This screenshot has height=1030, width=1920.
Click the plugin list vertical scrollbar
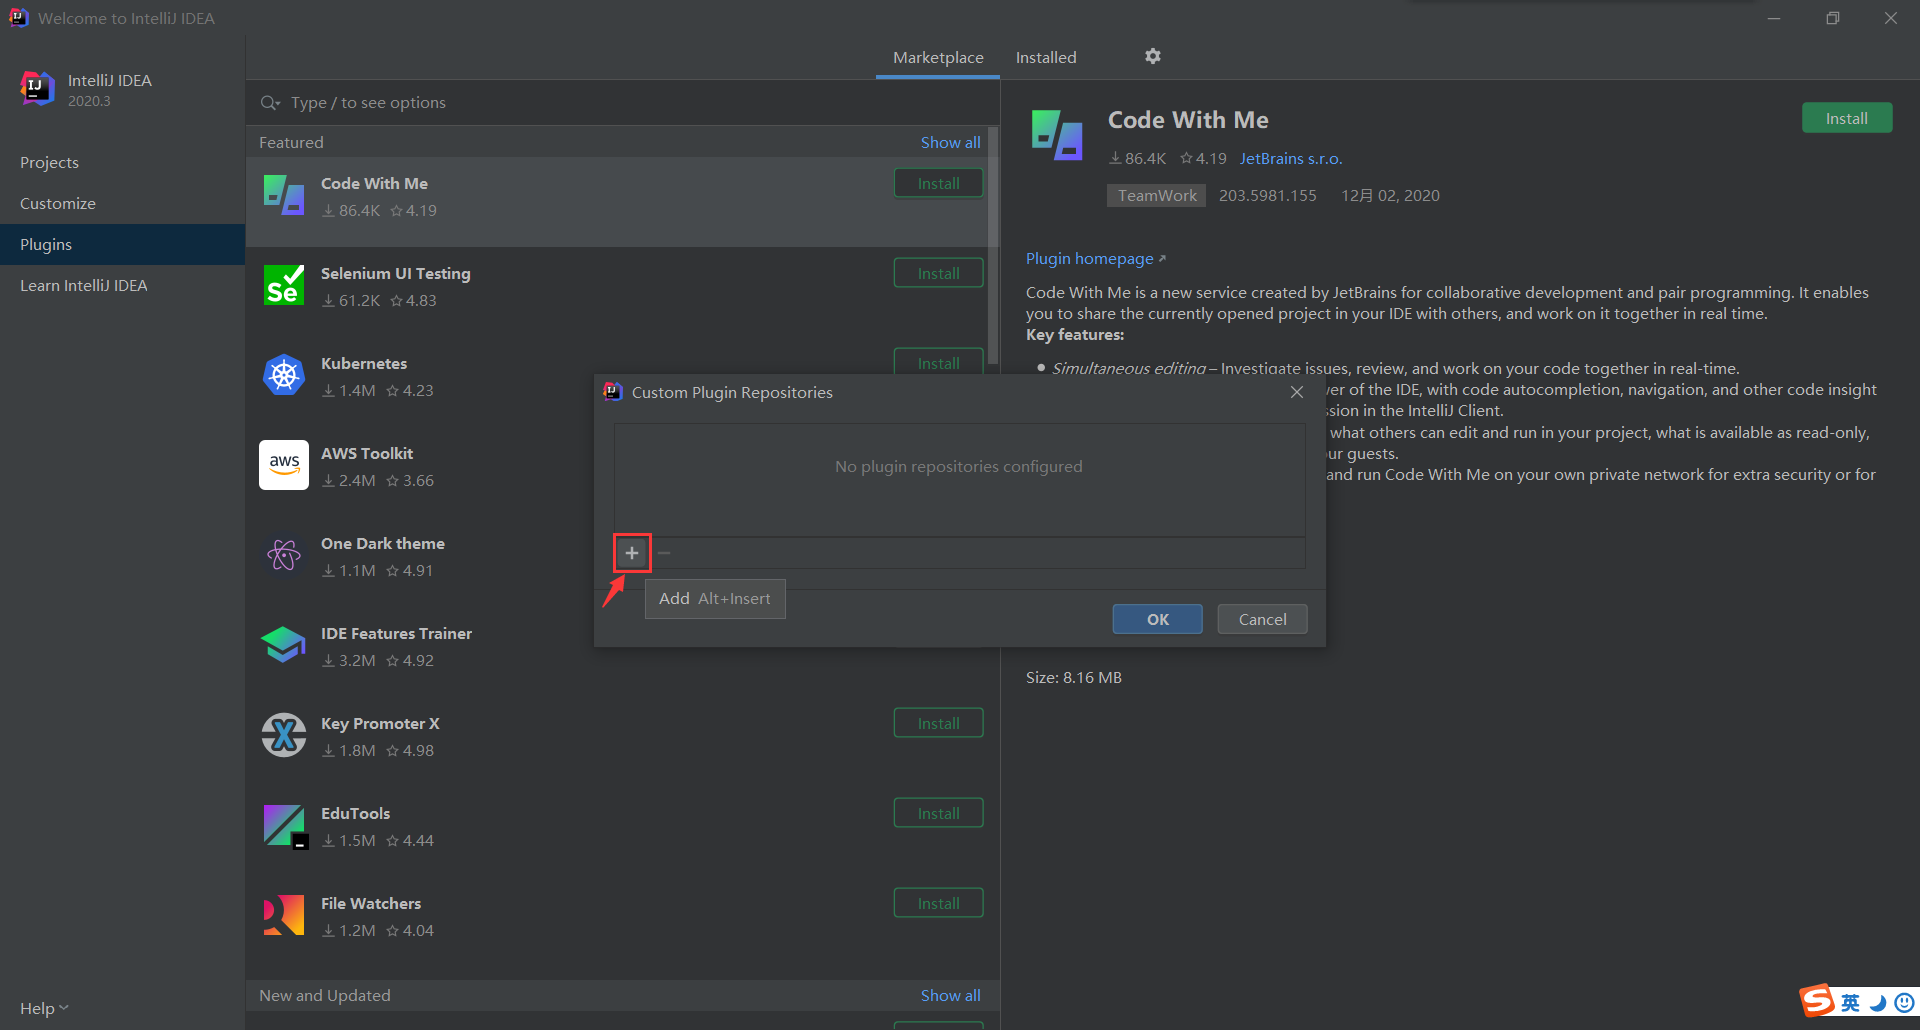[993, 245]
